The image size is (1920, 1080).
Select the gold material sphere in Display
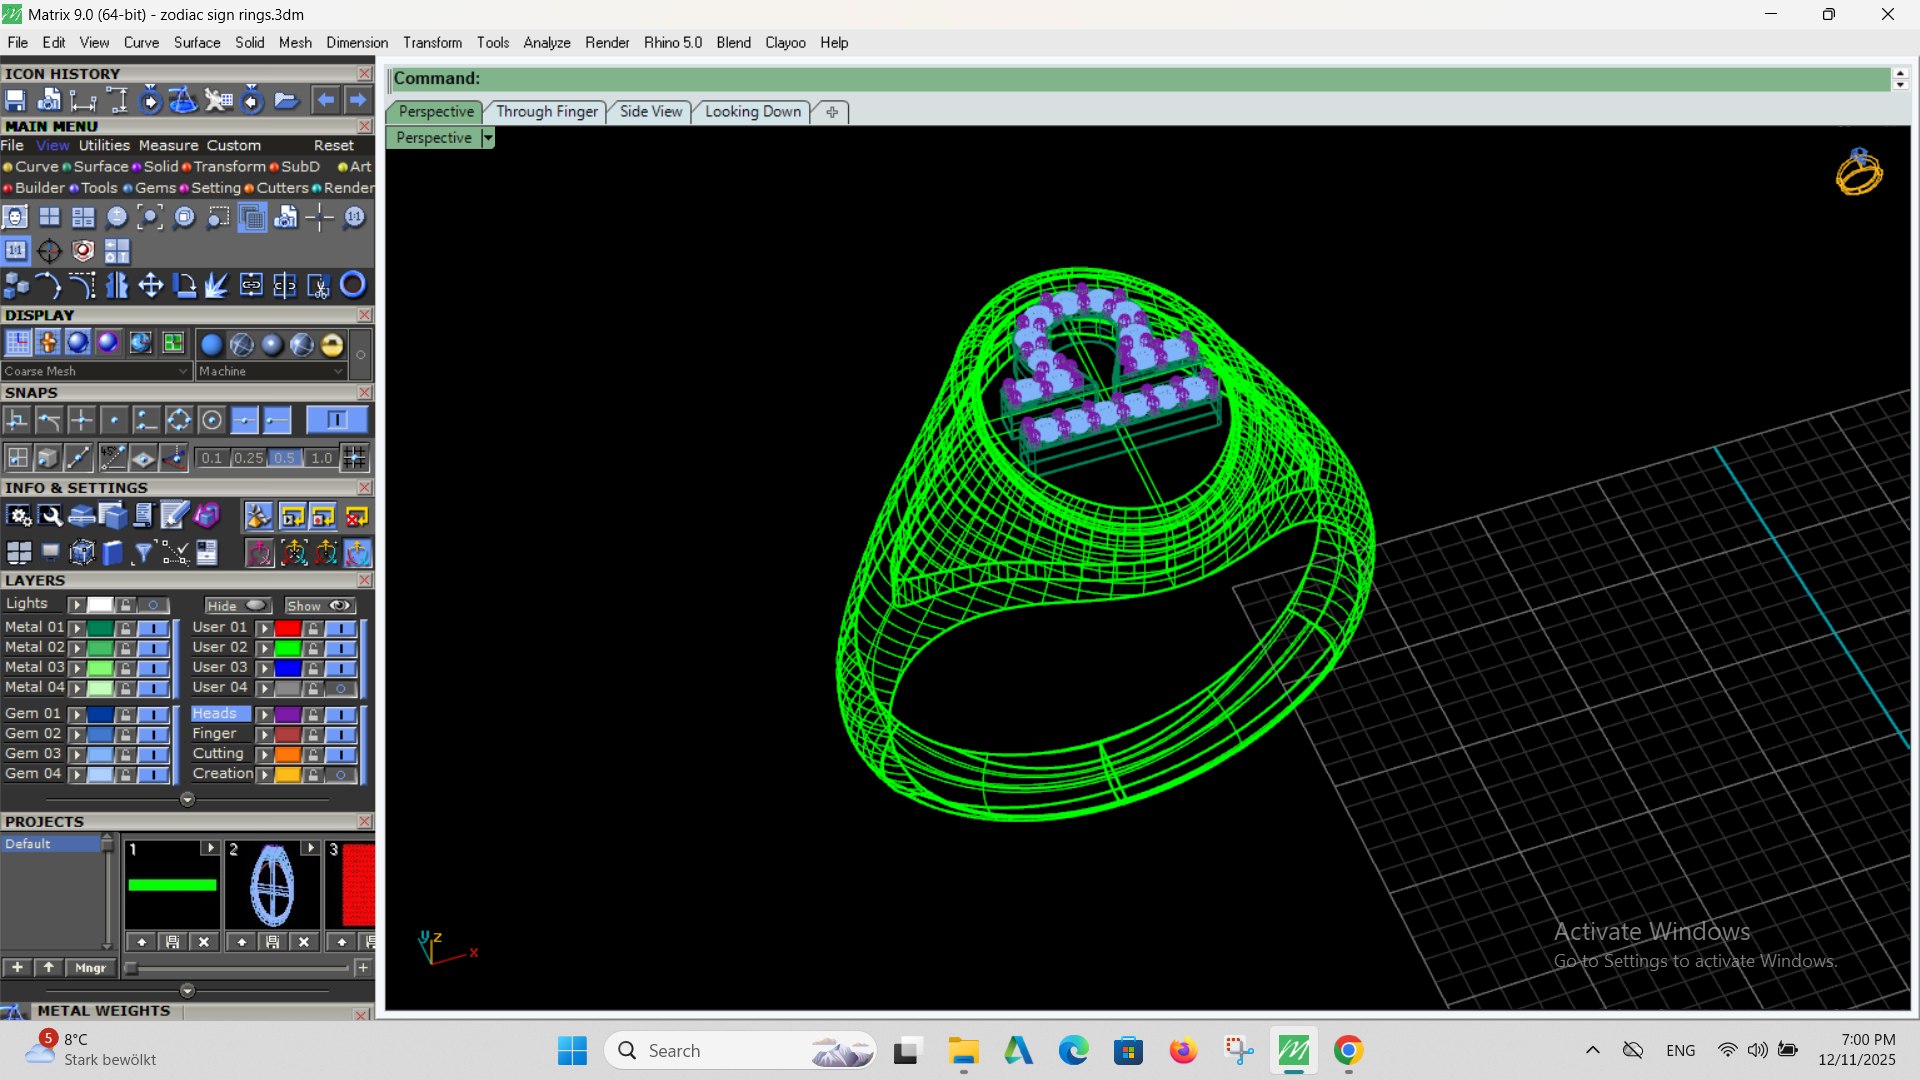(x=332, y=345)
